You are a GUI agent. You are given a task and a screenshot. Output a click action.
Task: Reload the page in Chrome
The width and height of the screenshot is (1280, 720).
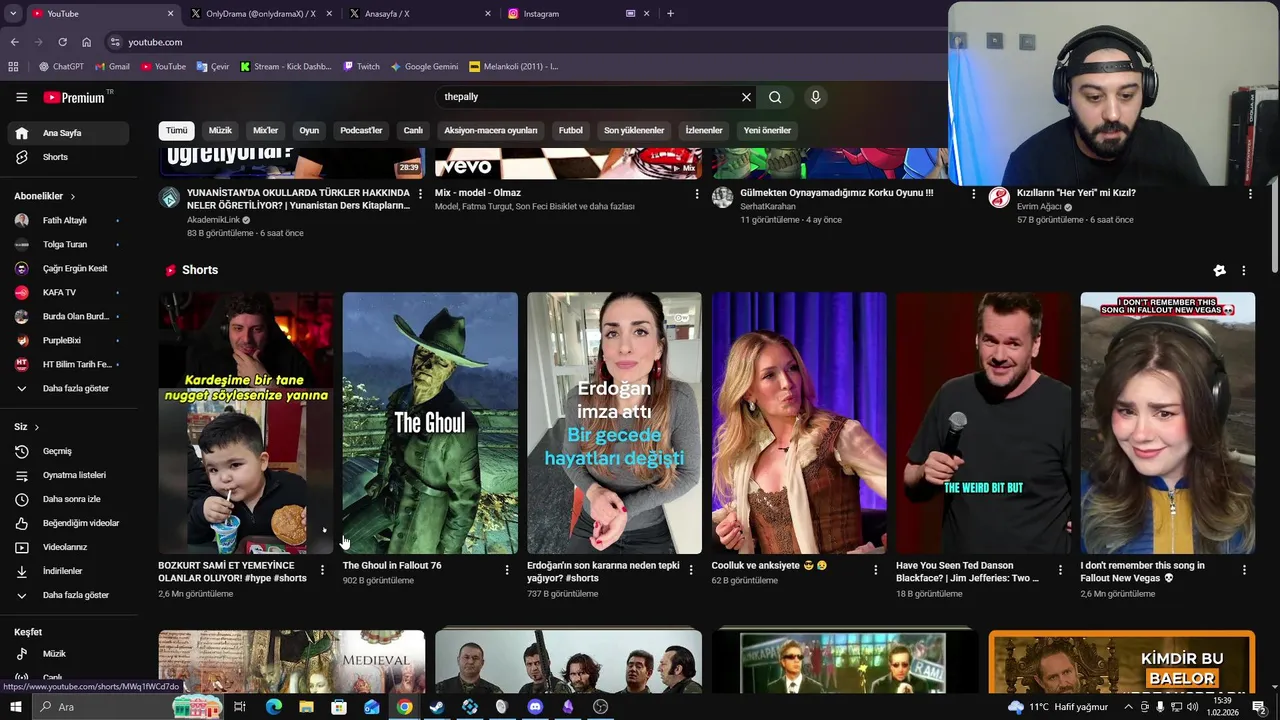[62, 42]
